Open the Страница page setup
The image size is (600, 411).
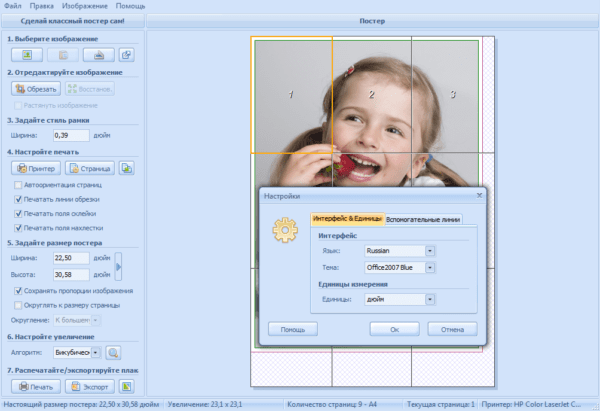point(88,168)
